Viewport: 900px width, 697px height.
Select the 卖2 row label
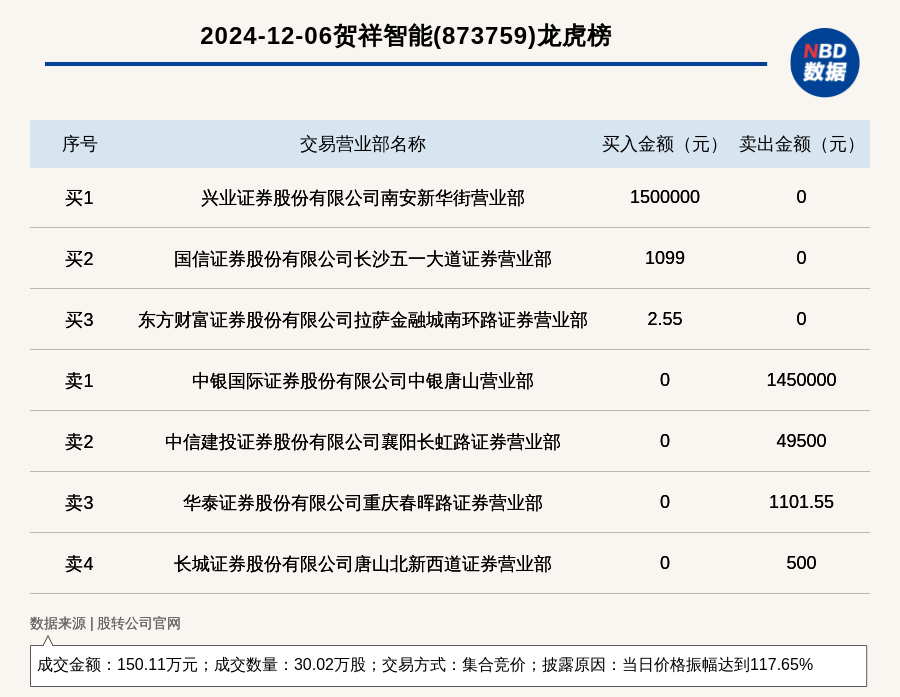[79, 442]
